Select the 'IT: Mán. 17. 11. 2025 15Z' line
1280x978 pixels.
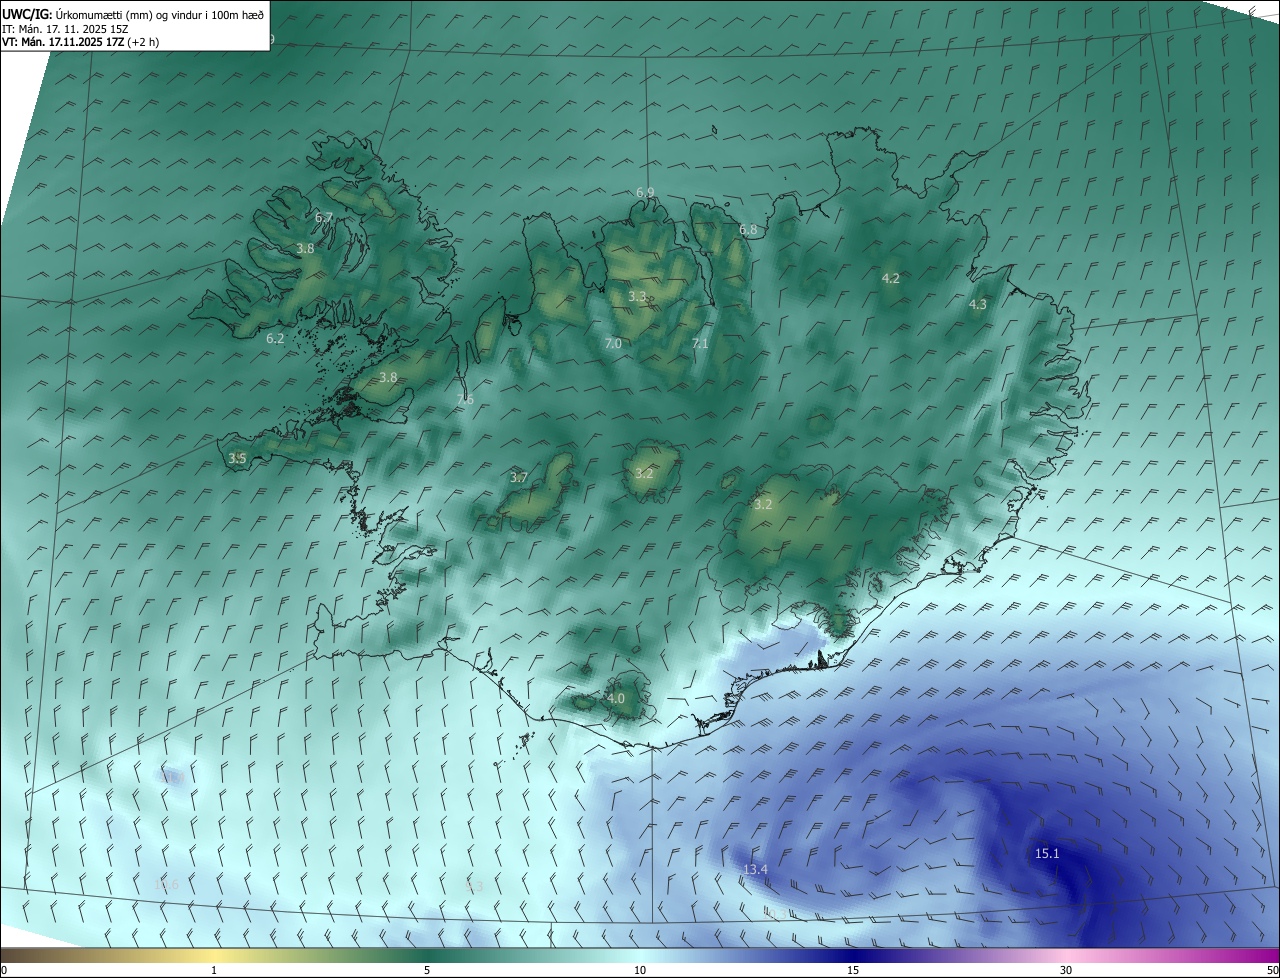point(66,29)
